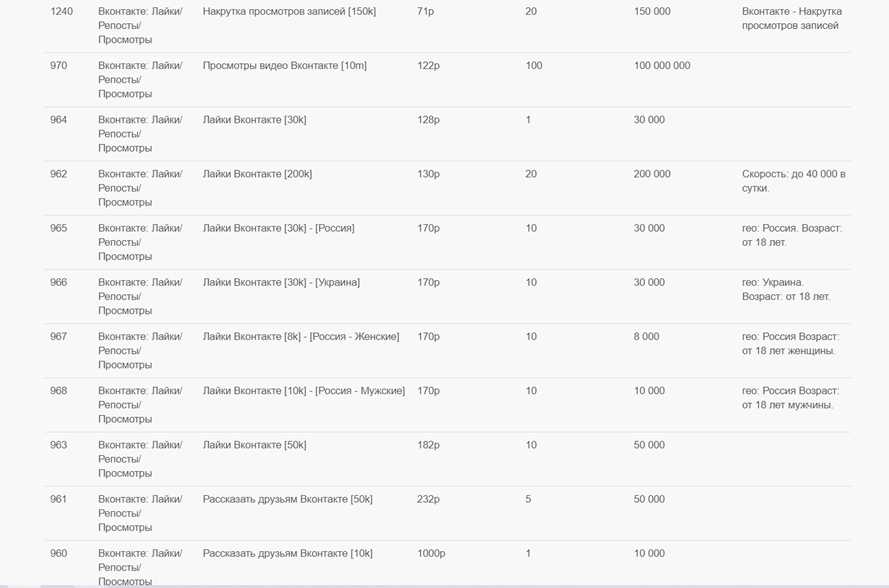889x588 pixels.
Task: Click the 8 000 maximum value
Action: click(x=646, y=336)
